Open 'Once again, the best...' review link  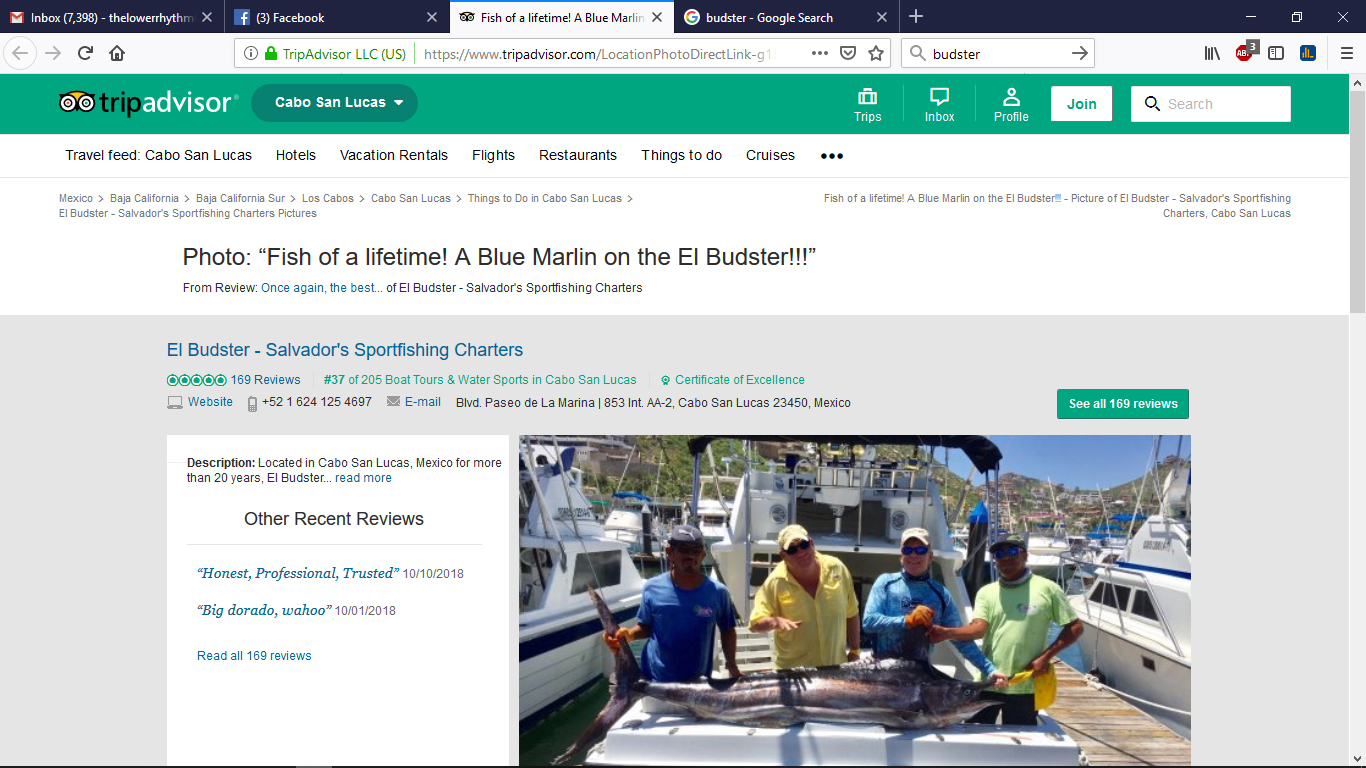point(322,288)
